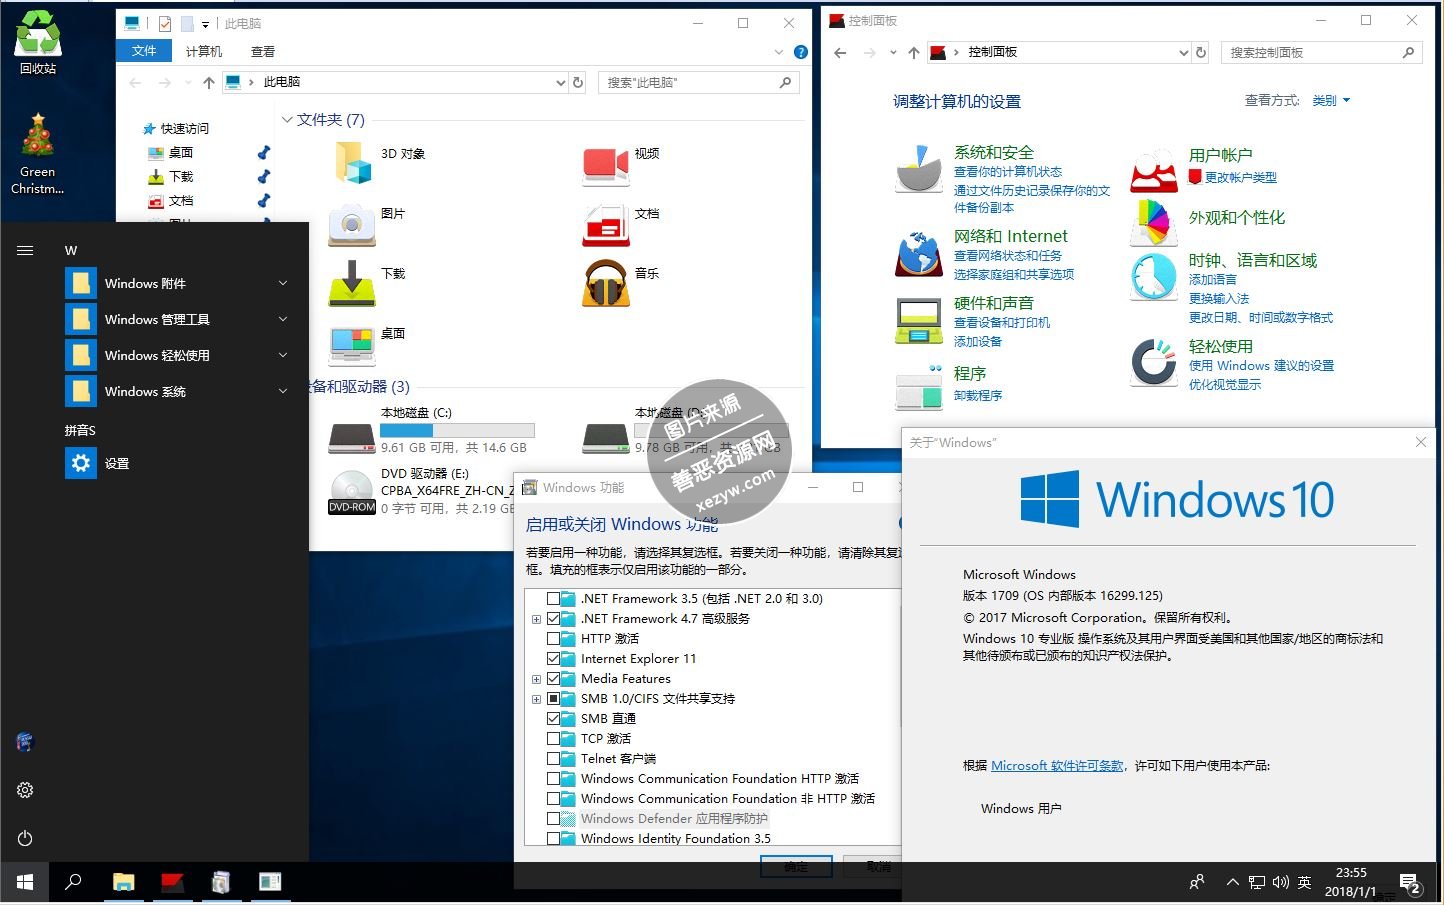Viewport: 1444px width, 905px height.
Task: Open the 文件 tab in explorer
Action: pyautogui.click(x=144, y=51)
